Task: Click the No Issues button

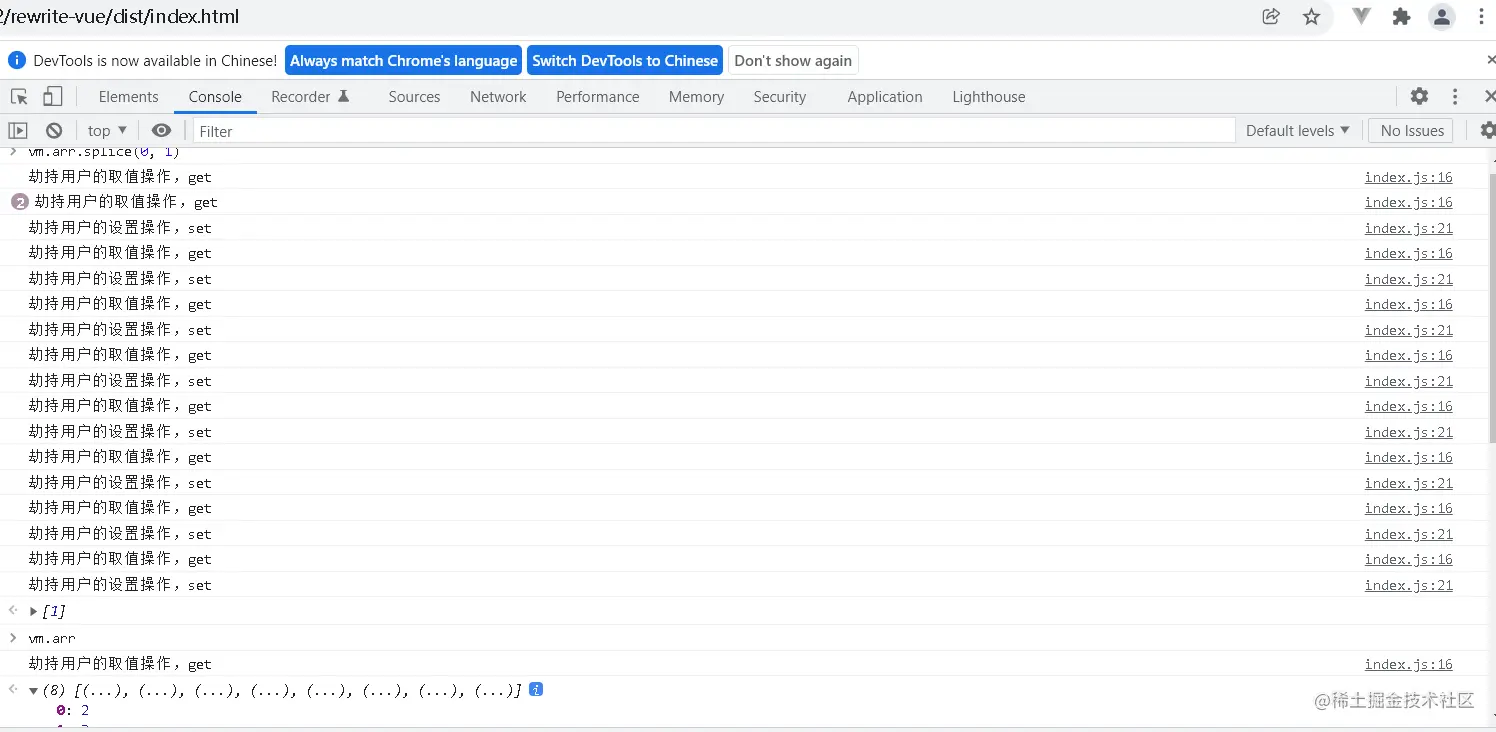Action: click(x=1412, y=130)
